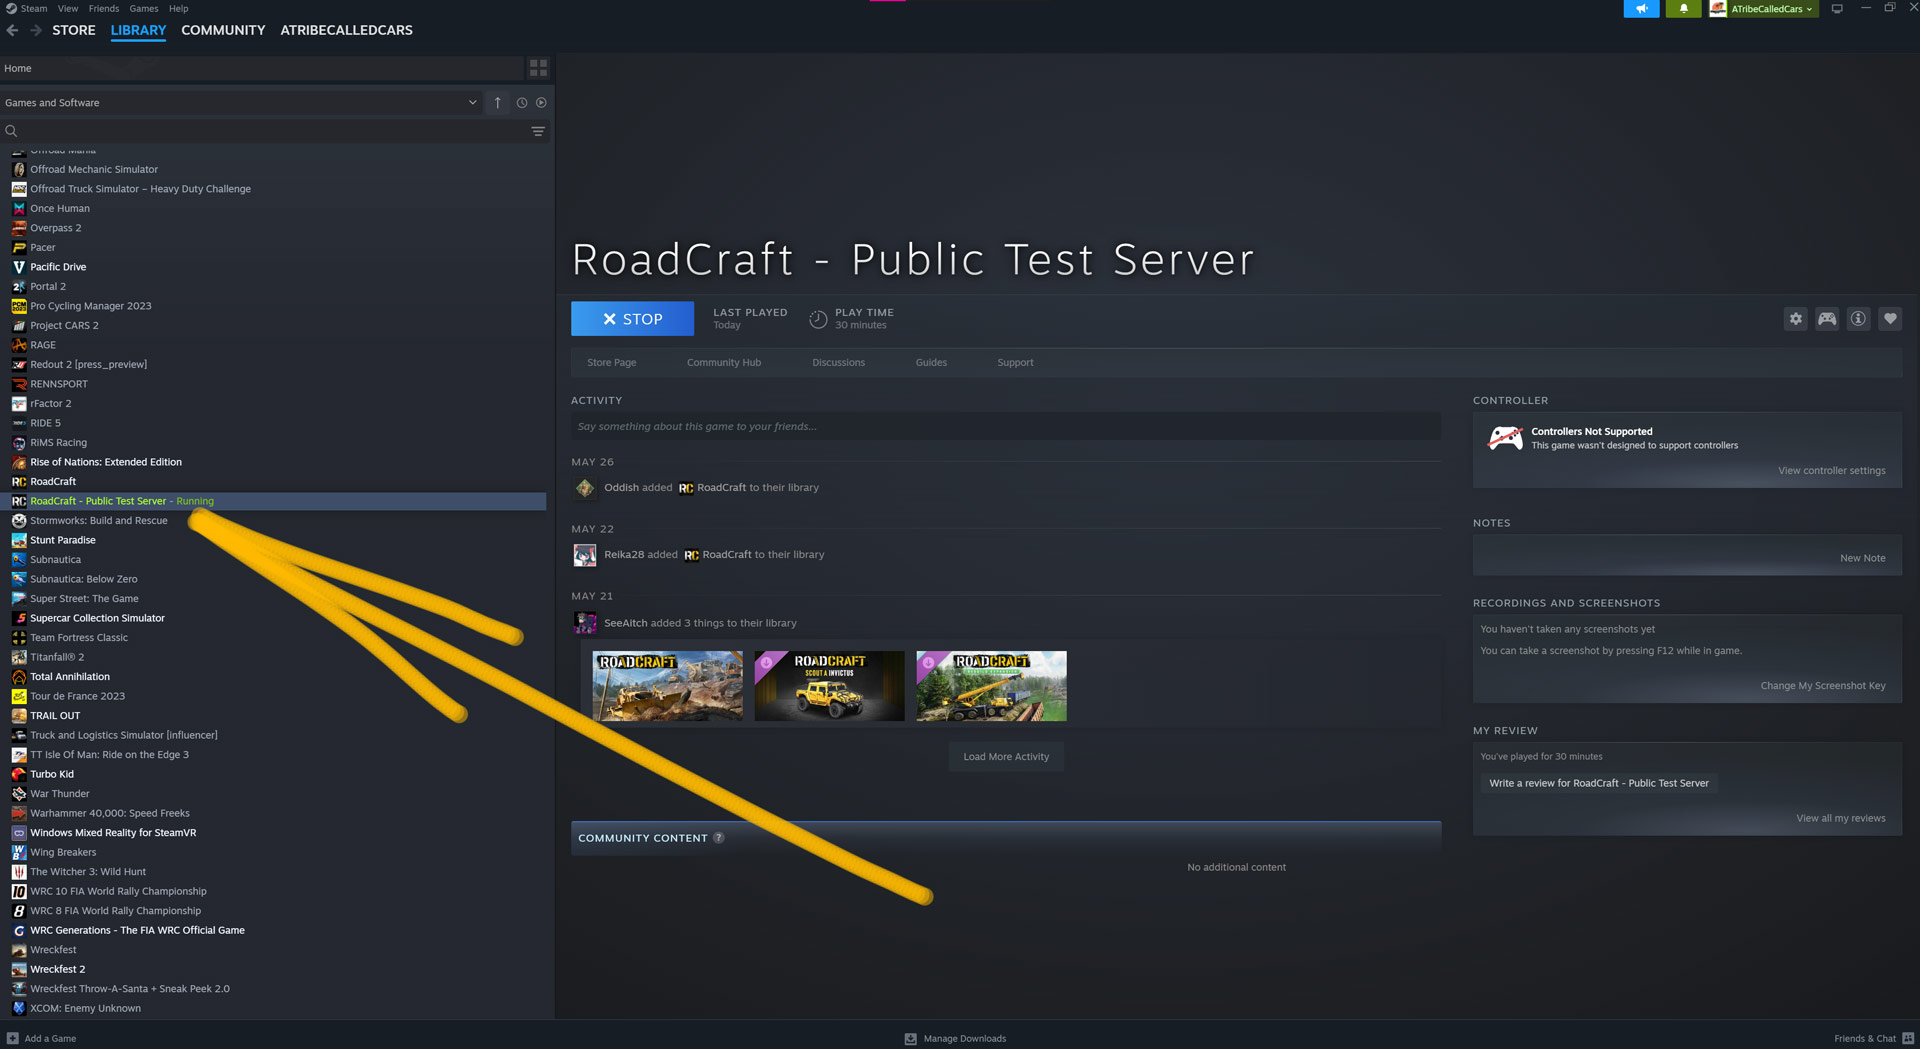Image resolution: width=1920 pixels, height=1049 pixels.
Task: Open the ATribeCalledCars account dropdown
Action: point(1765,9)
